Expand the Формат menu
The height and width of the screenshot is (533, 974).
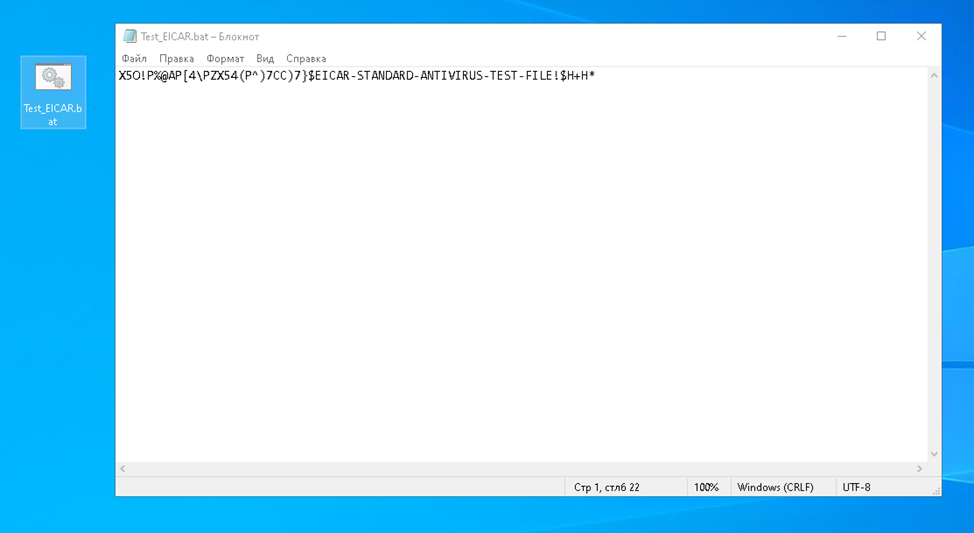coord(225,59)
